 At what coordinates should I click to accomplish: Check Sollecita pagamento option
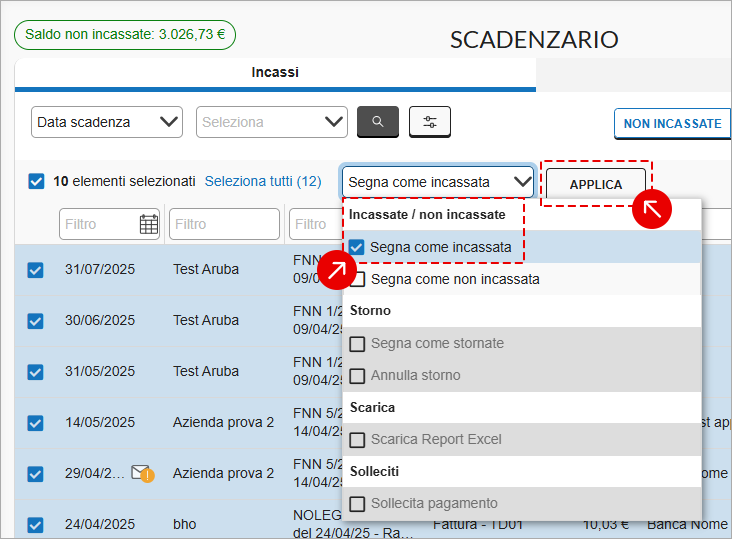(357, 504)
